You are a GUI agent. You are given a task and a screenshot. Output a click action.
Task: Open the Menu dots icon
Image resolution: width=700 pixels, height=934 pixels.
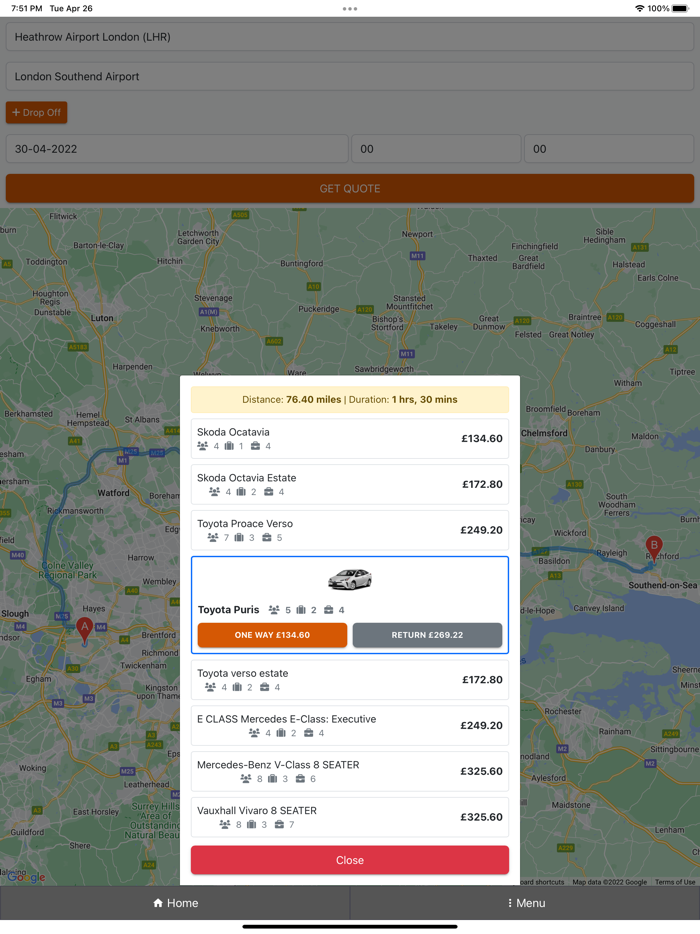(510, 903)
